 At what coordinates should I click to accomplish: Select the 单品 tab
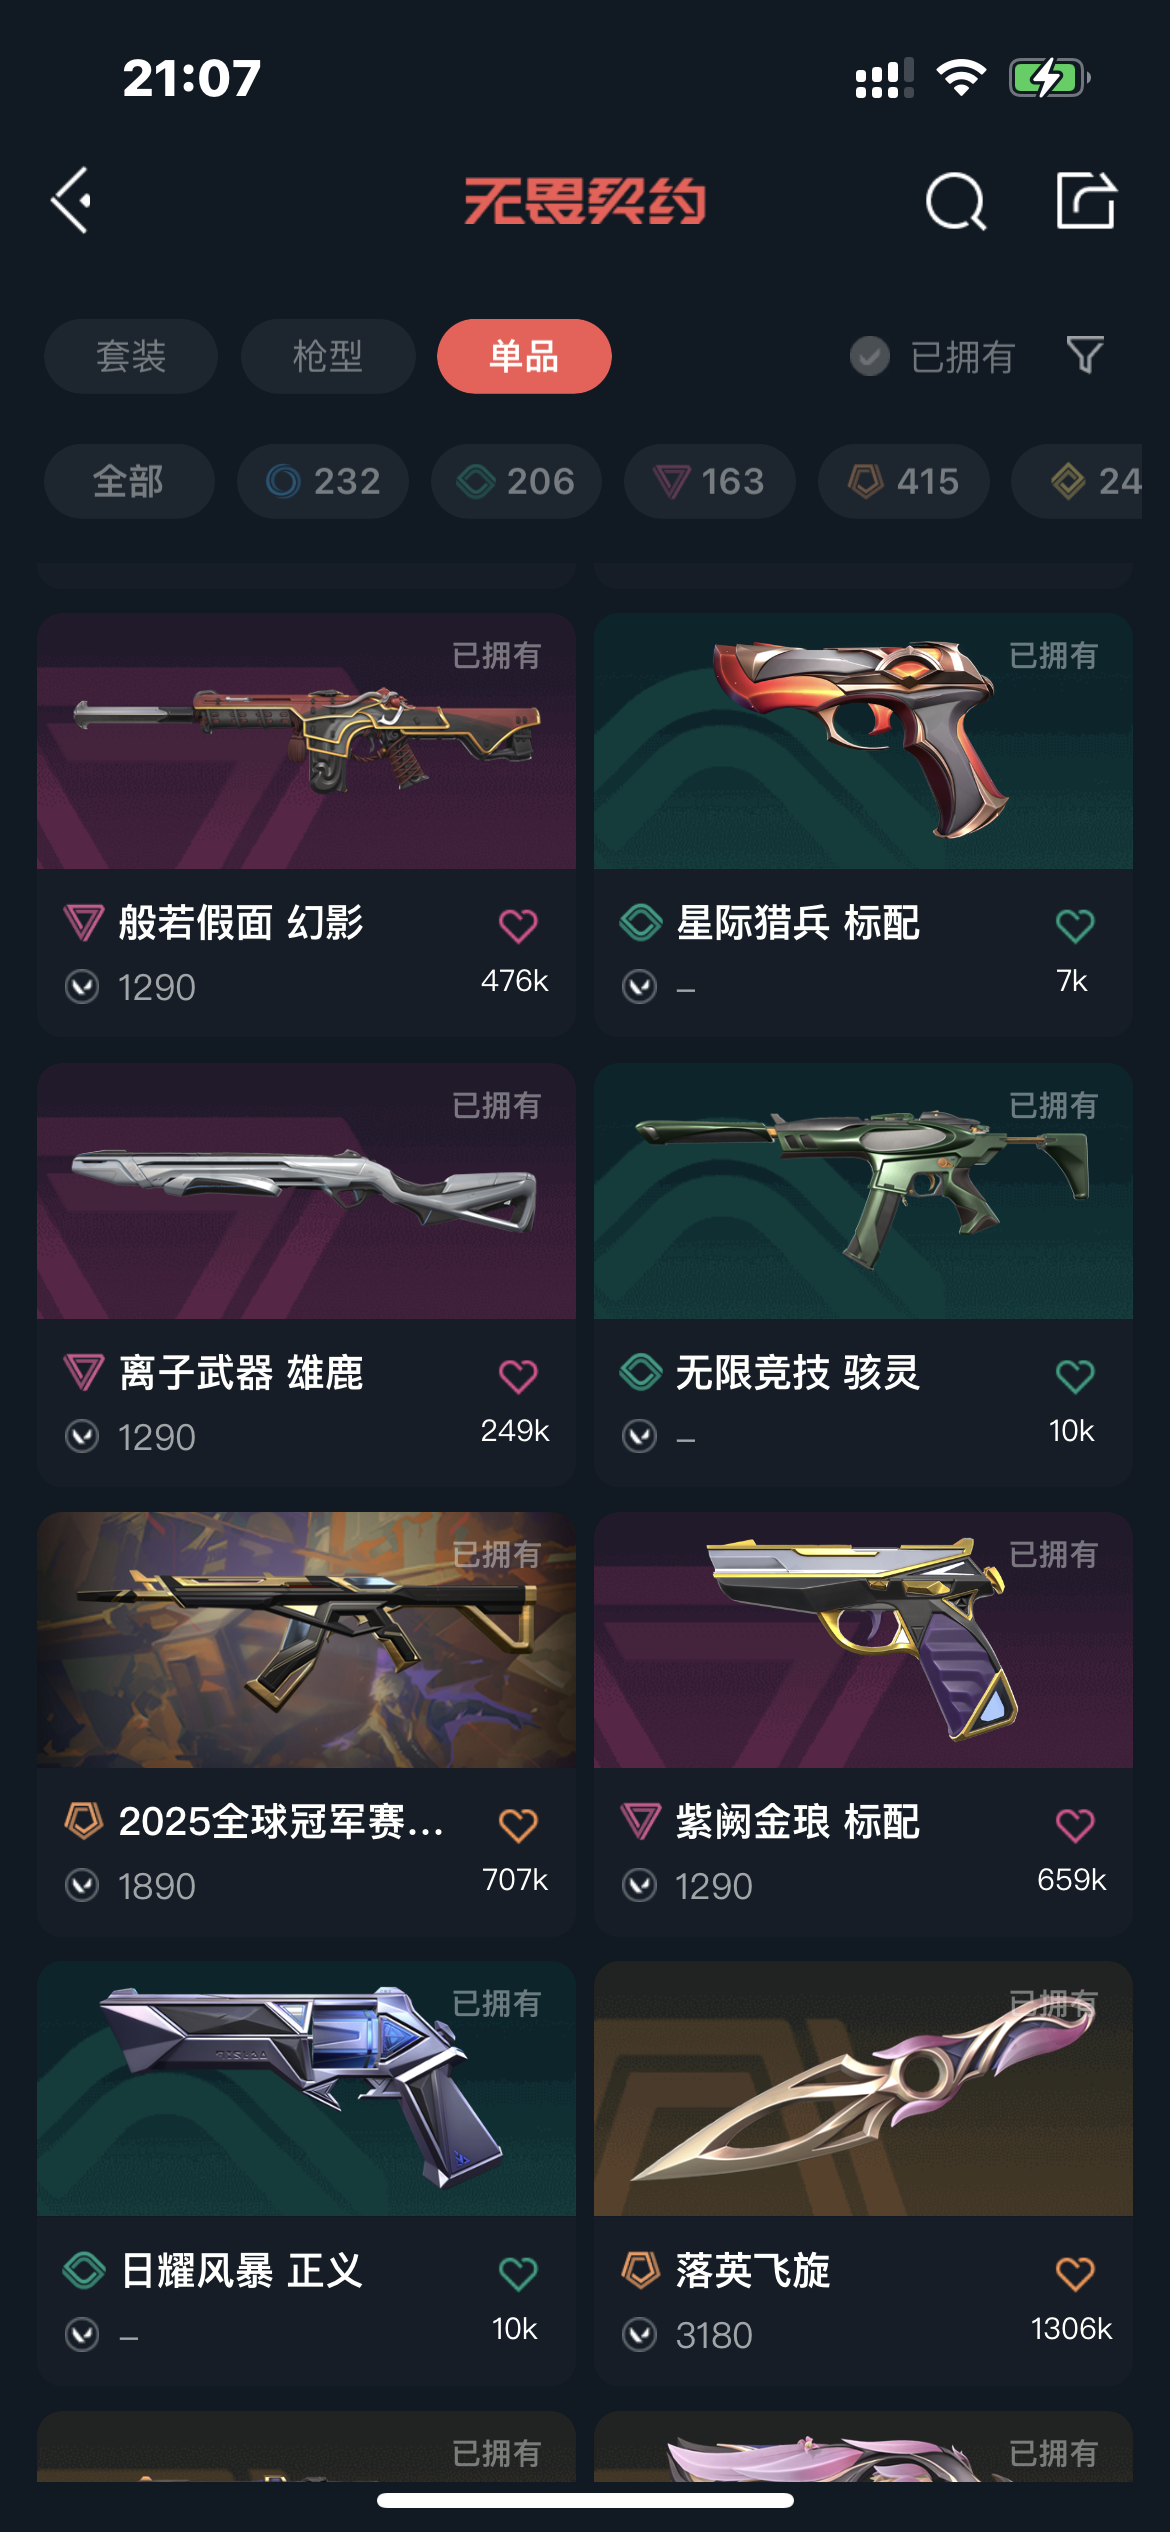[524, 356]
